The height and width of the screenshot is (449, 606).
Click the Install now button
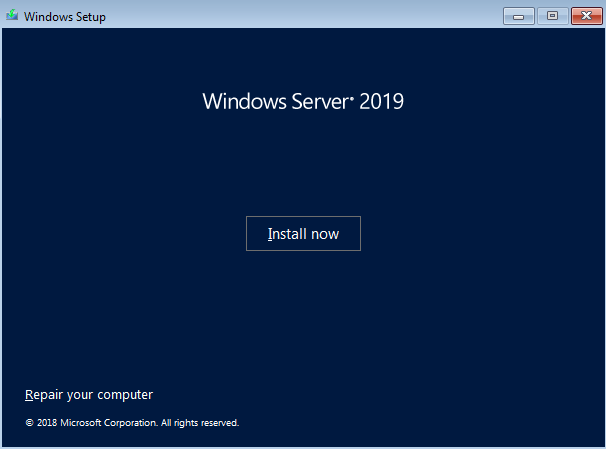point(303,233)
